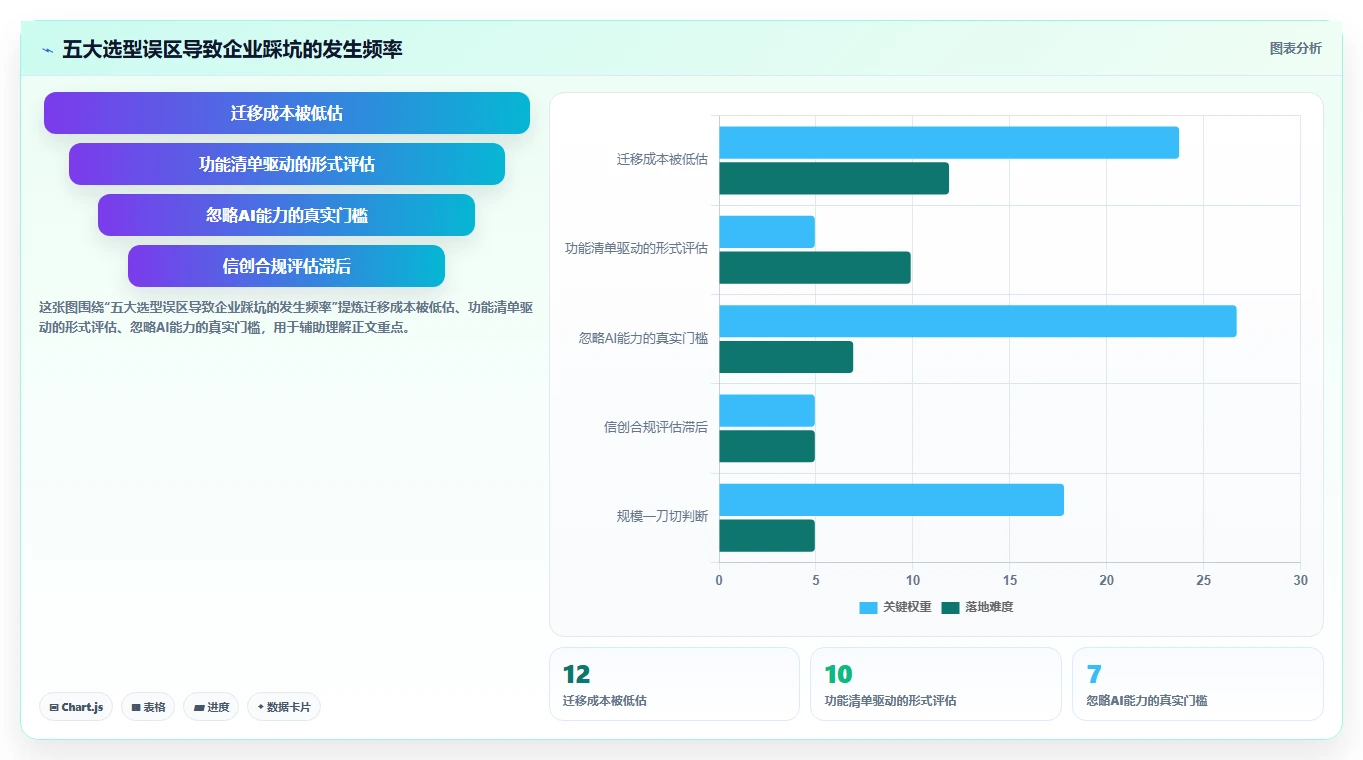Click the blue bar for 信创合规评估滞后
This screenshot has height=760, width=1363.
767,411
